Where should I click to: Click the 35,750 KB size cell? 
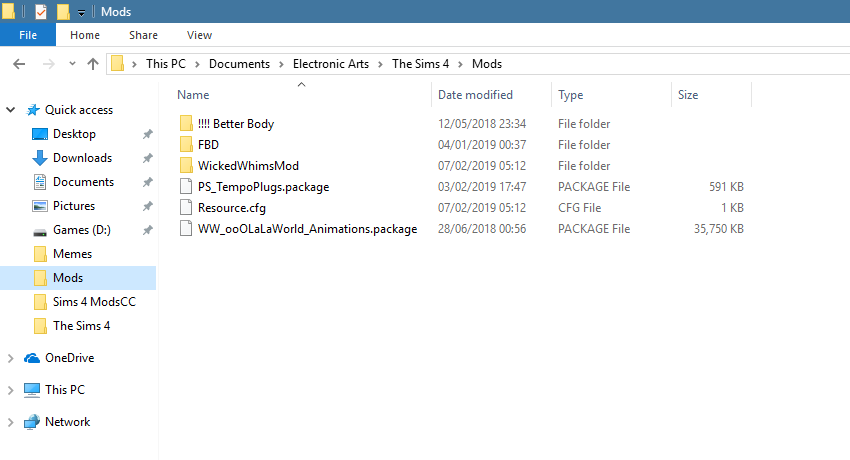tap(718, 229)
